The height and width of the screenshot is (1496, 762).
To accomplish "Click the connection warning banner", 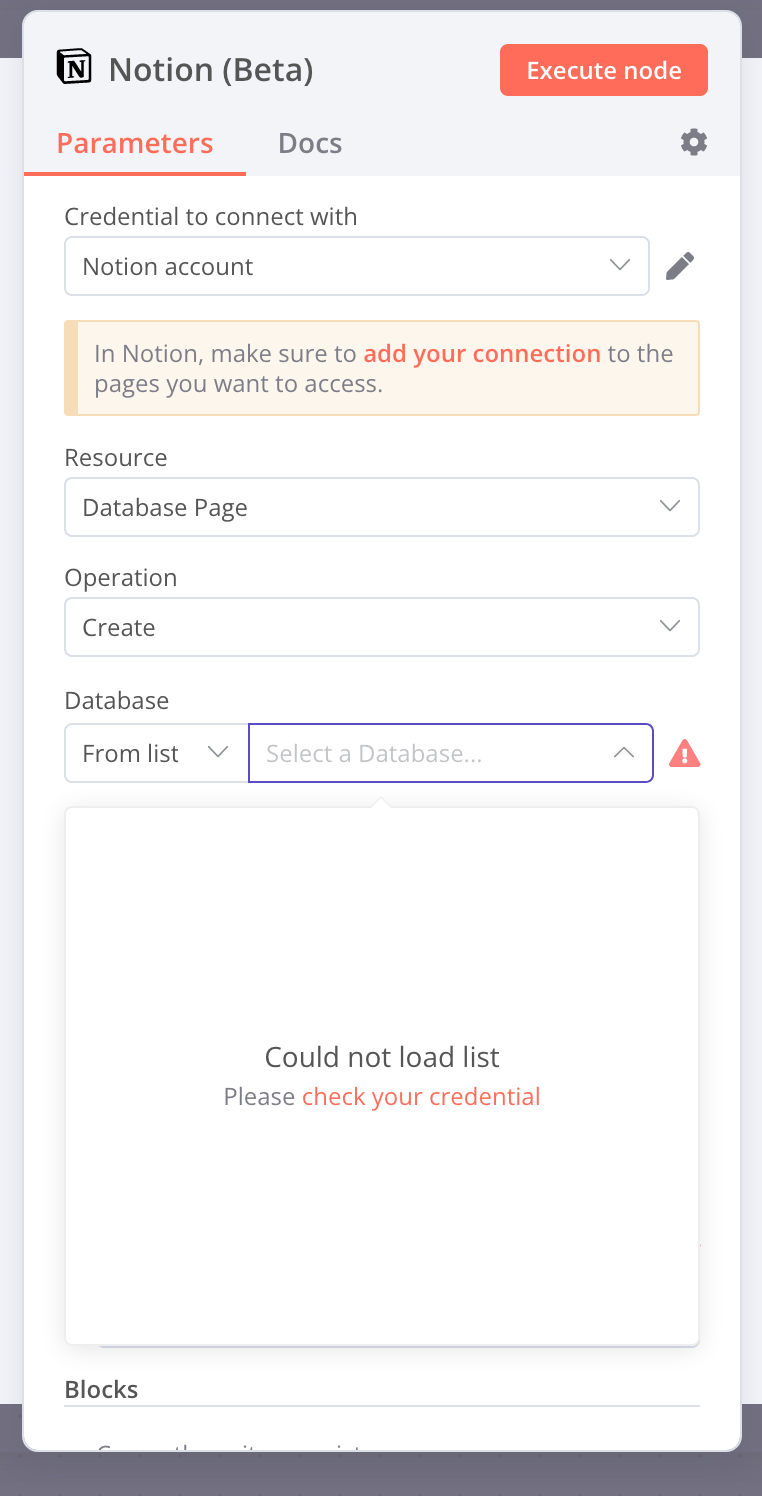I will click(x=381, y=367).
